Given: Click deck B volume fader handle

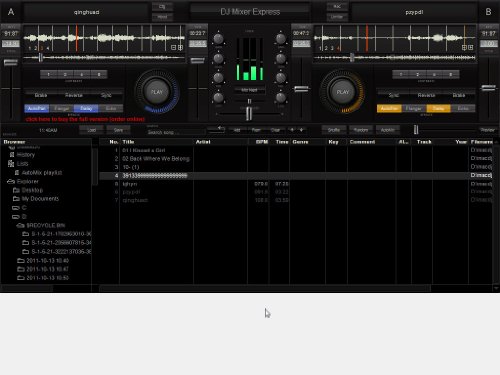Looking at the screenshot, I should tap(301, 89).
